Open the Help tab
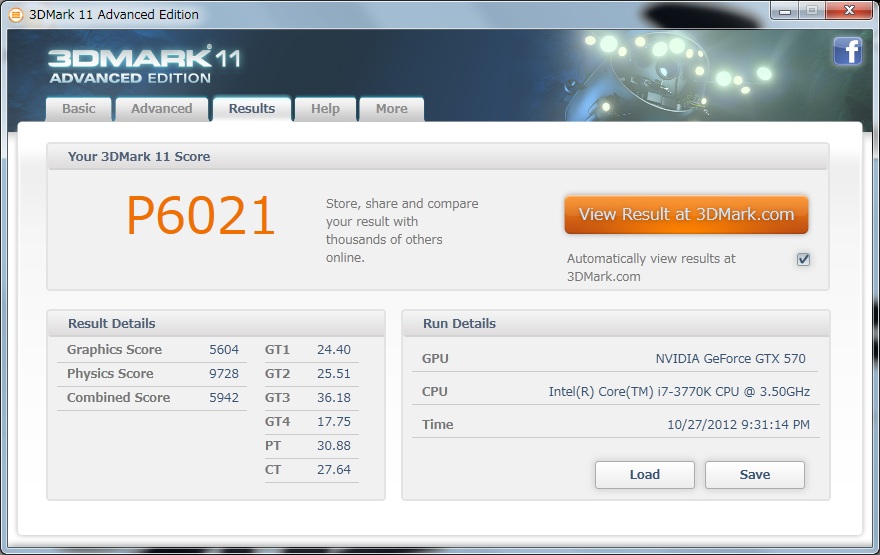This screenshot has width=880, height=555. point(326,109)
